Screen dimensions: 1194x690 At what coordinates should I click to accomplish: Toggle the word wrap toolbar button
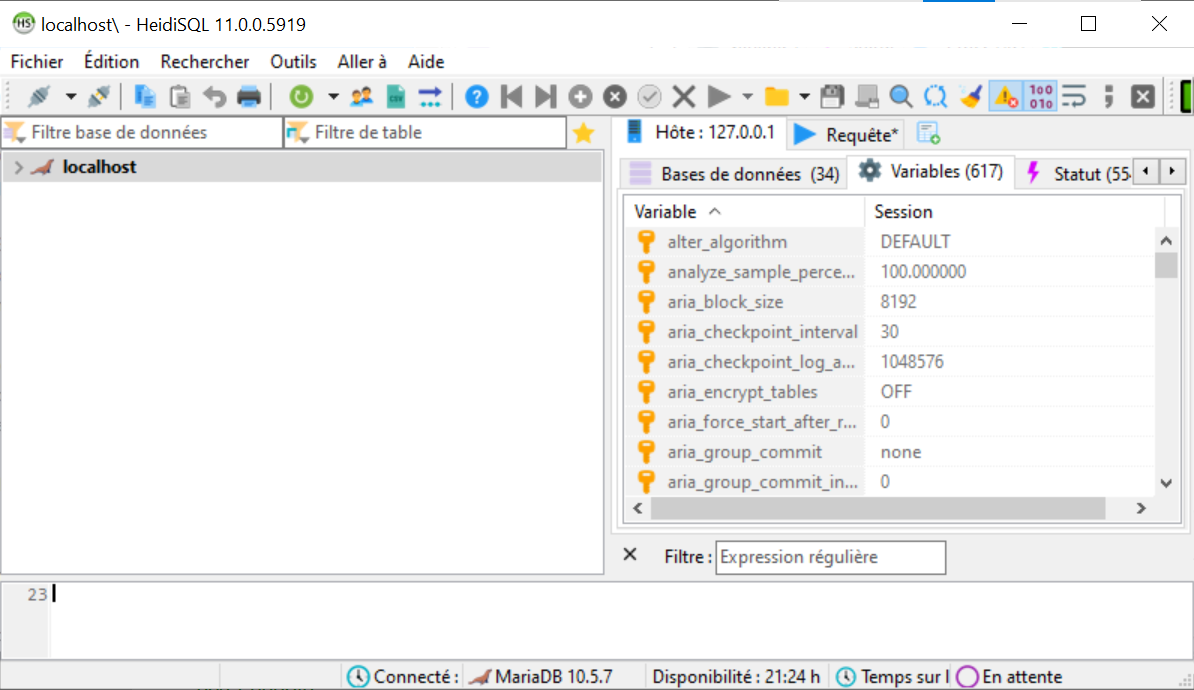coord(1074,97)
